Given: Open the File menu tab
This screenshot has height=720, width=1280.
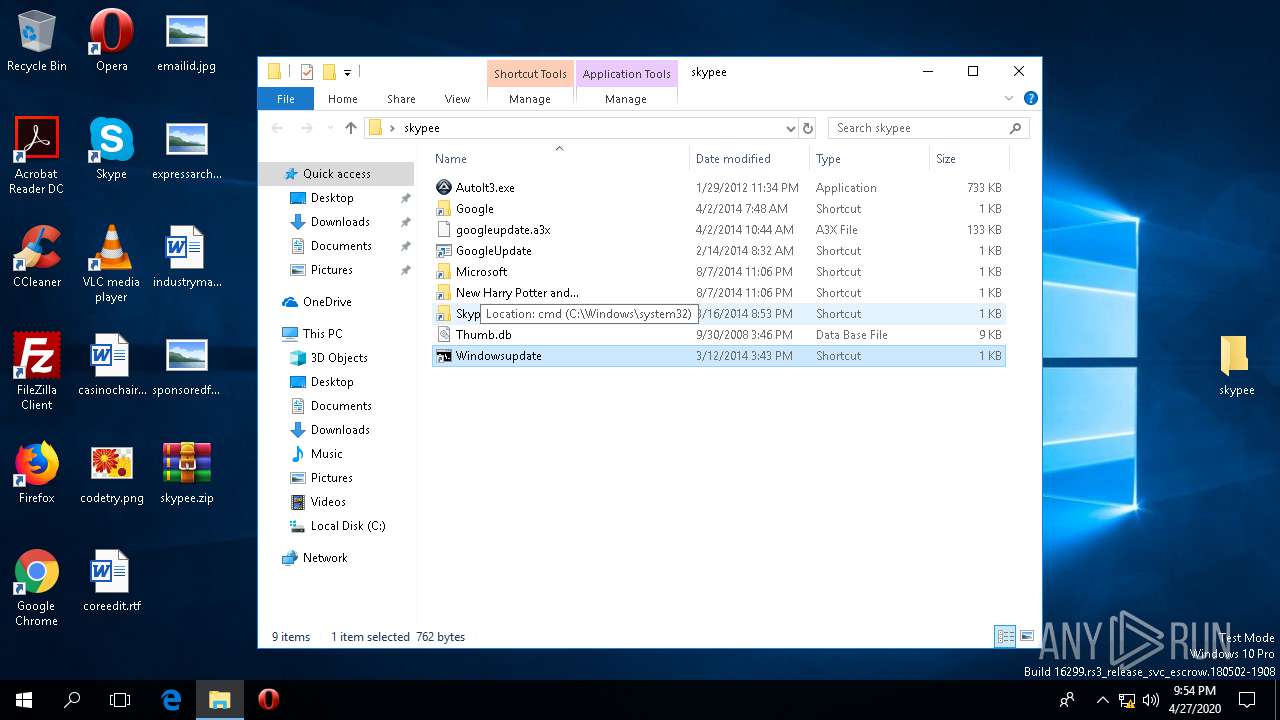Looking at the screenshot, I should click(286, 99).
